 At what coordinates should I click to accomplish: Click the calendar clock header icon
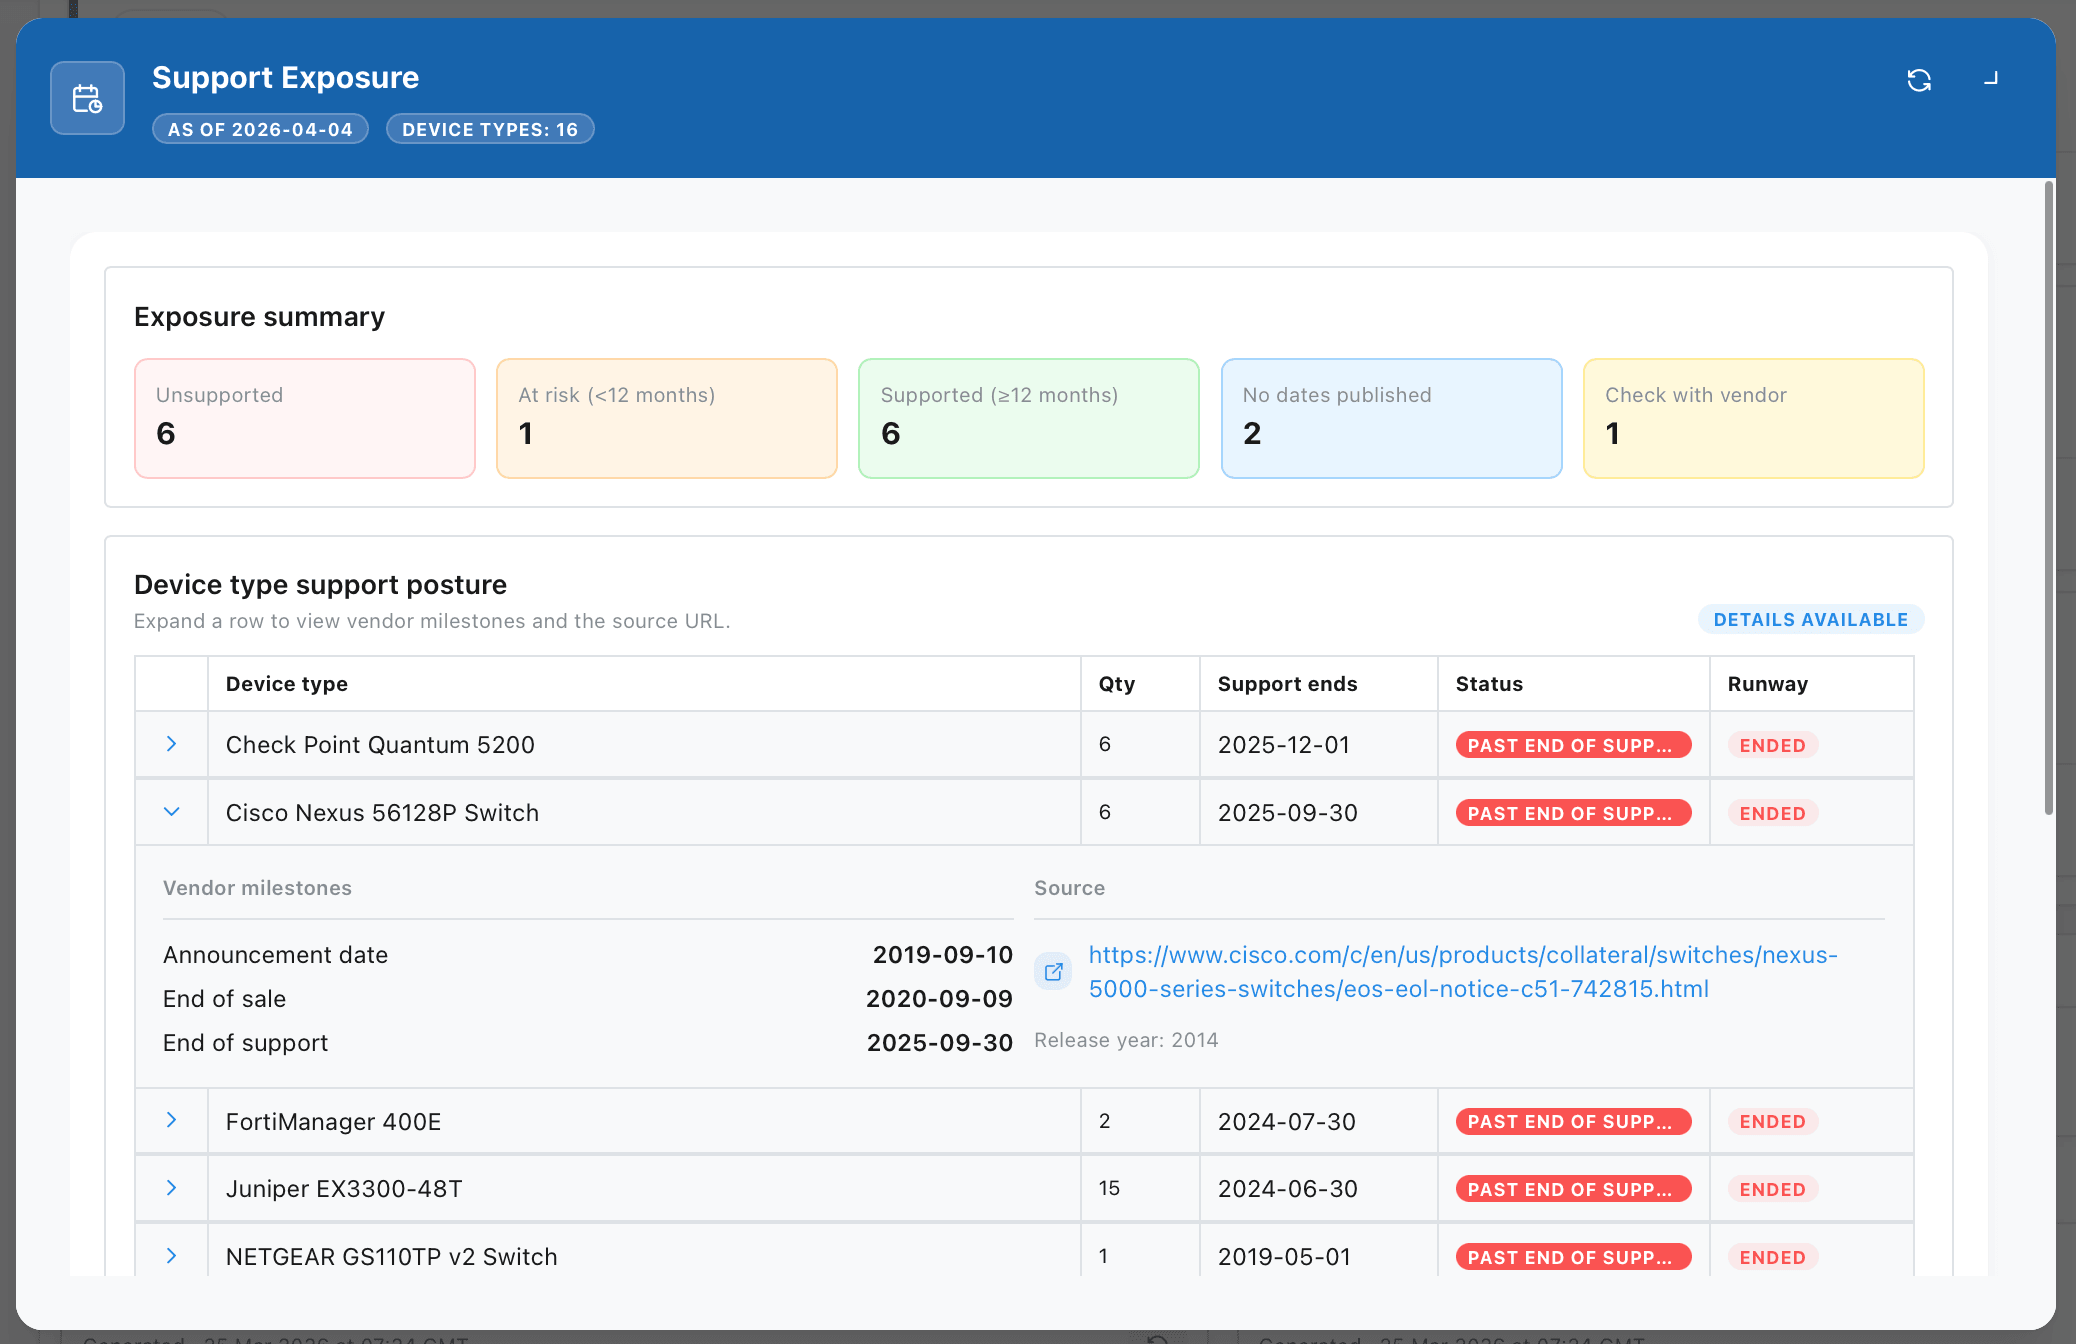click(x=88, y=98)
